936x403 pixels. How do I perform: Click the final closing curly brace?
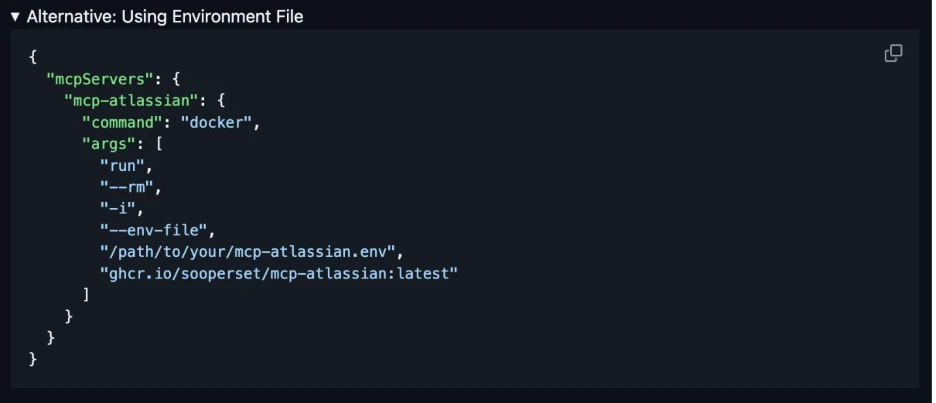coord(33,357)
